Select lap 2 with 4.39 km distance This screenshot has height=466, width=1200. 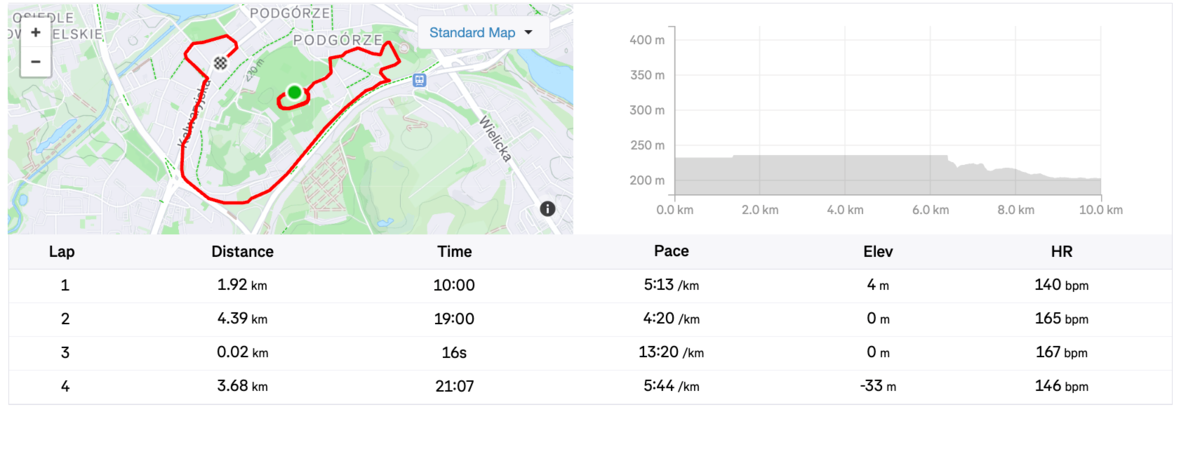pos(242,319)
